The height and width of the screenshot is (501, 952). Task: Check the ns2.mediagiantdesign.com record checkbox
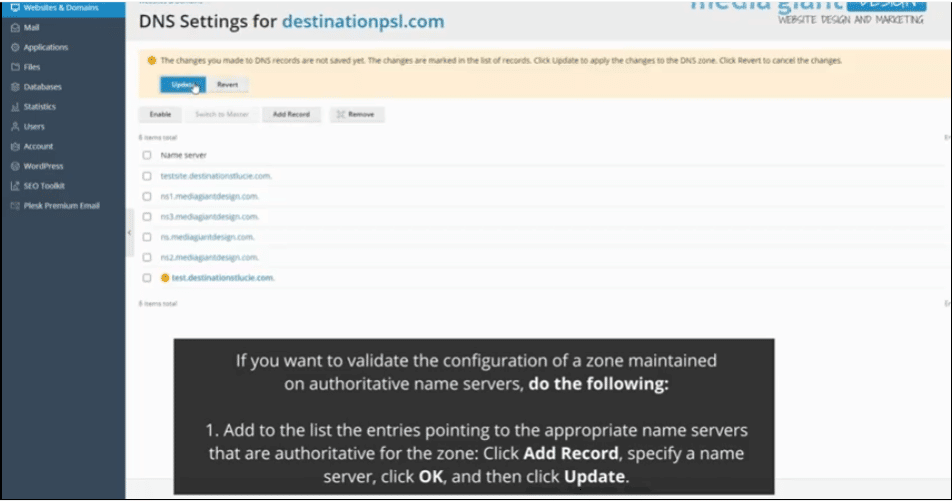click(147, 257)
